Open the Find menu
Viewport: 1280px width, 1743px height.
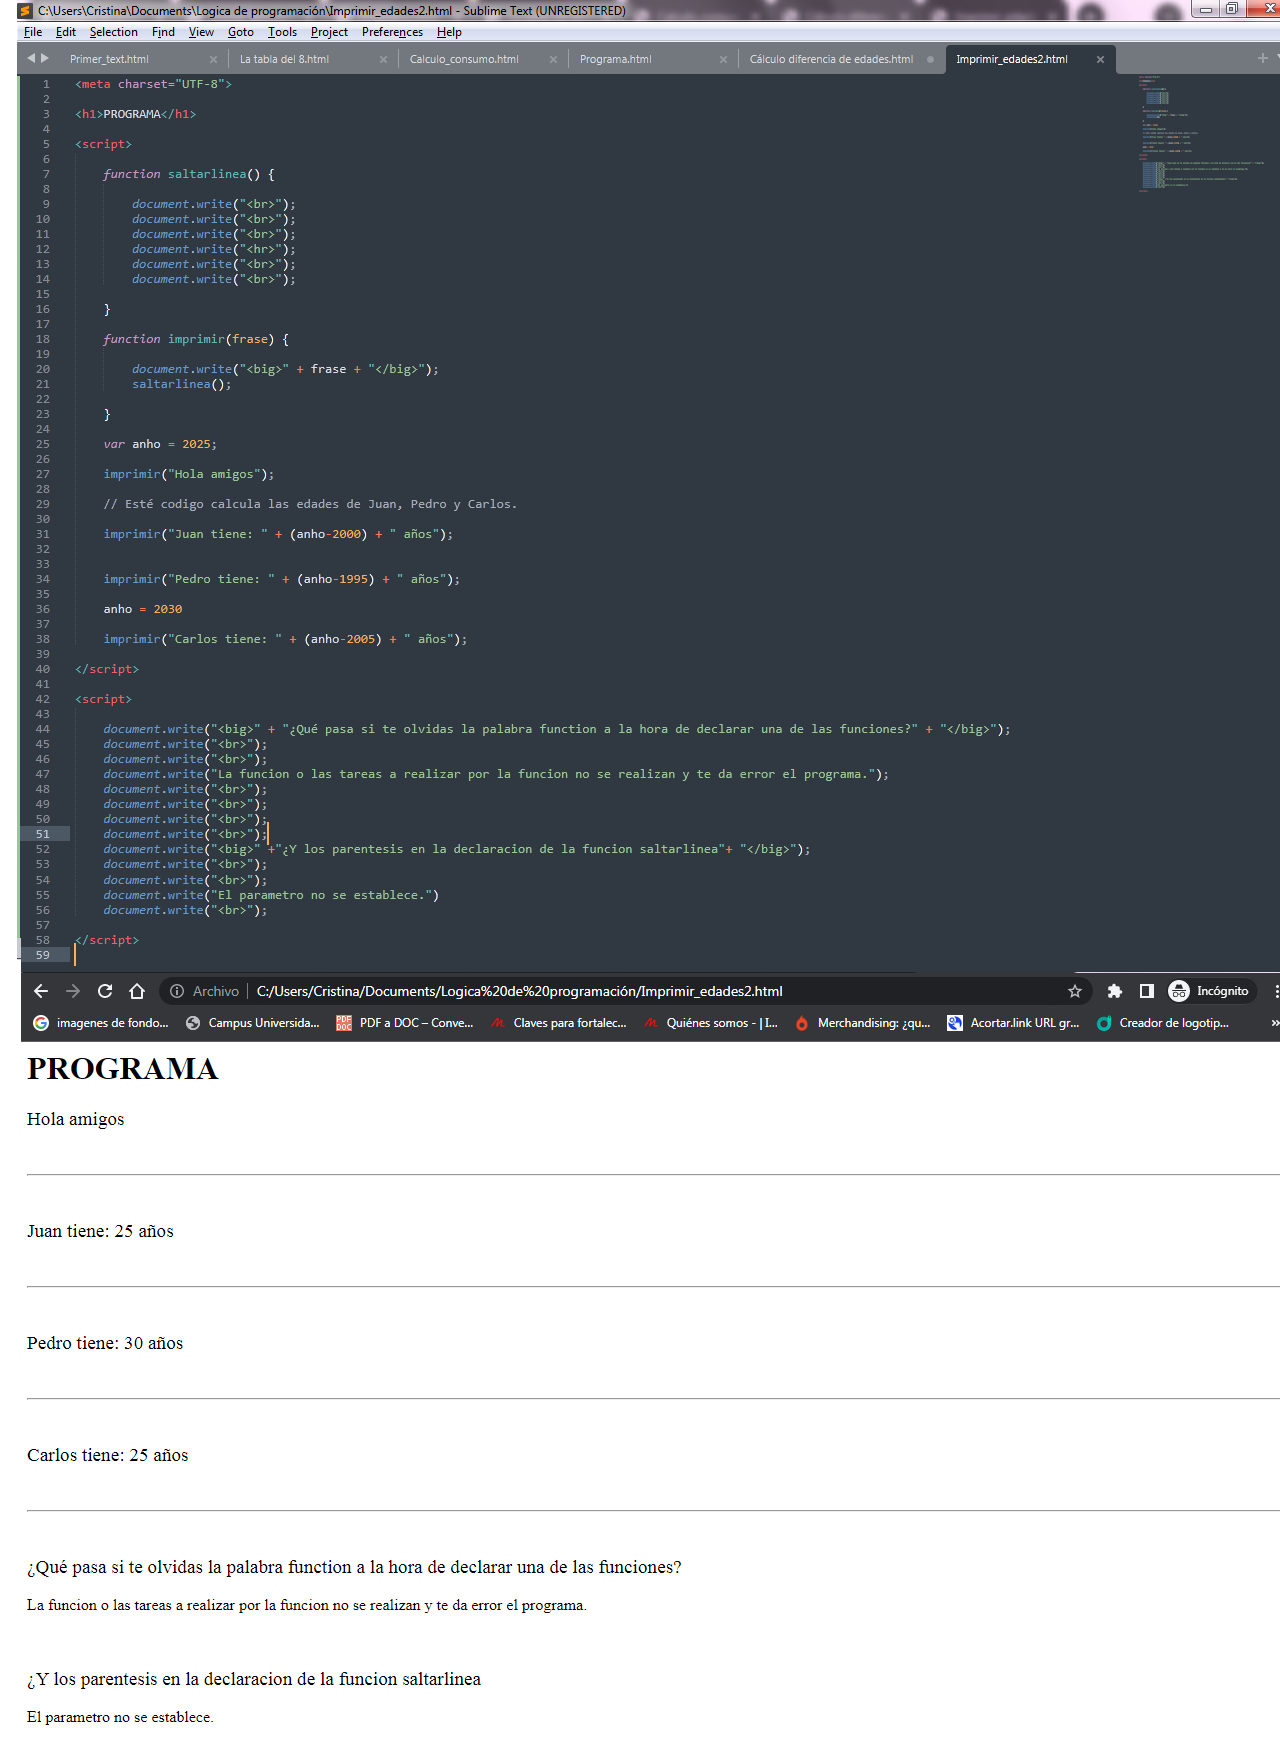click(x=163, y=32)
